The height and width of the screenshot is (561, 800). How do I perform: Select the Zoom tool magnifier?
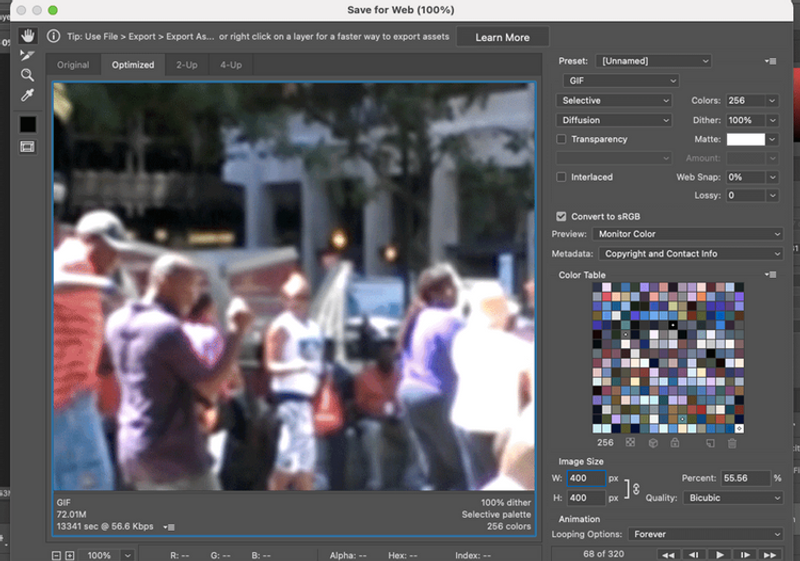(28, 75)
